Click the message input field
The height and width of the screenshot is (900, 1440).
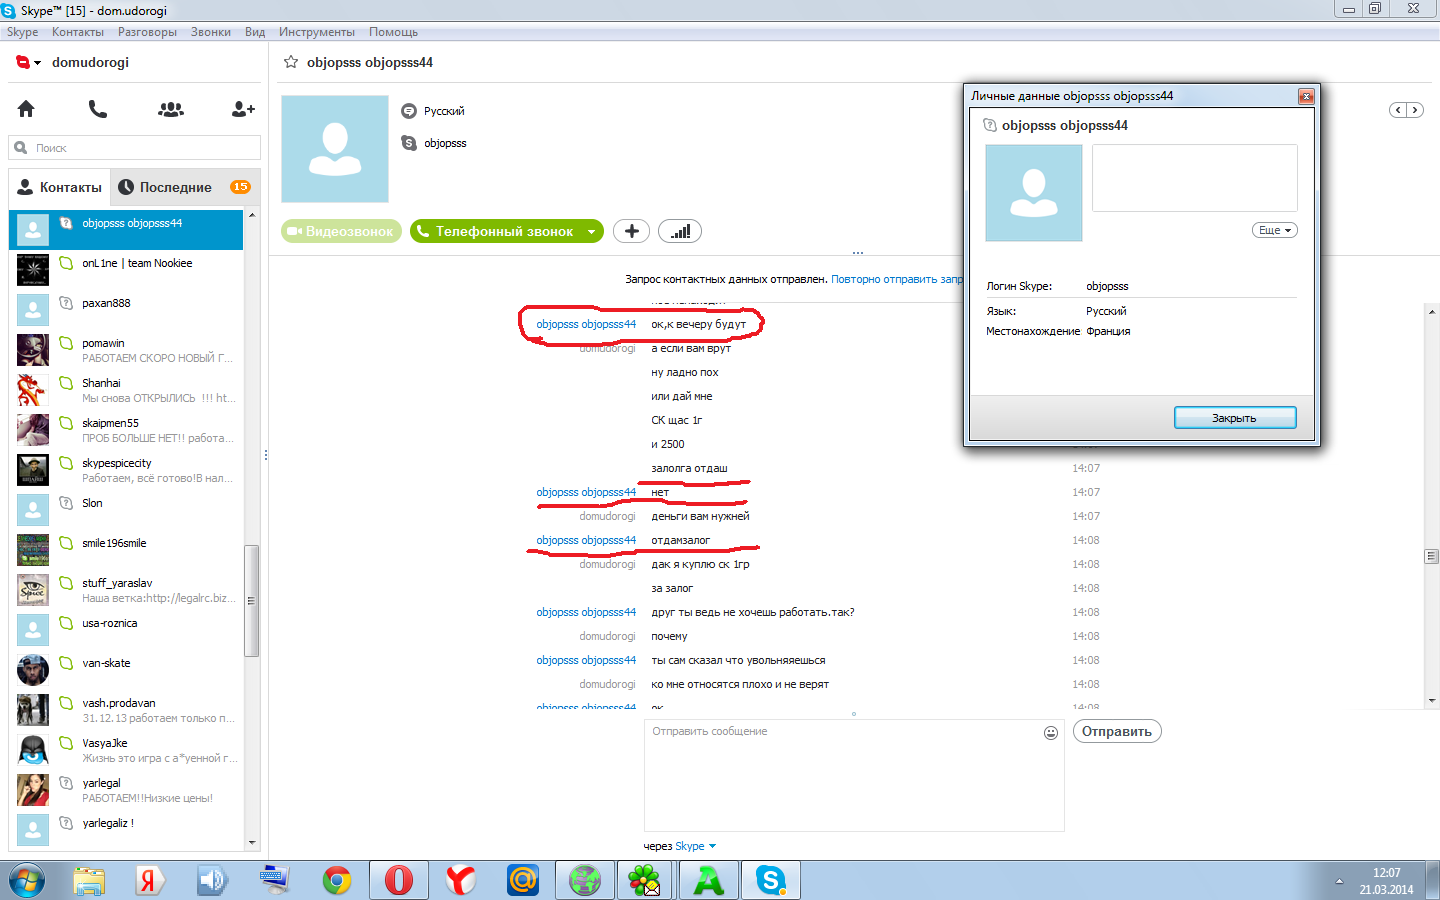tap(854, 776)
